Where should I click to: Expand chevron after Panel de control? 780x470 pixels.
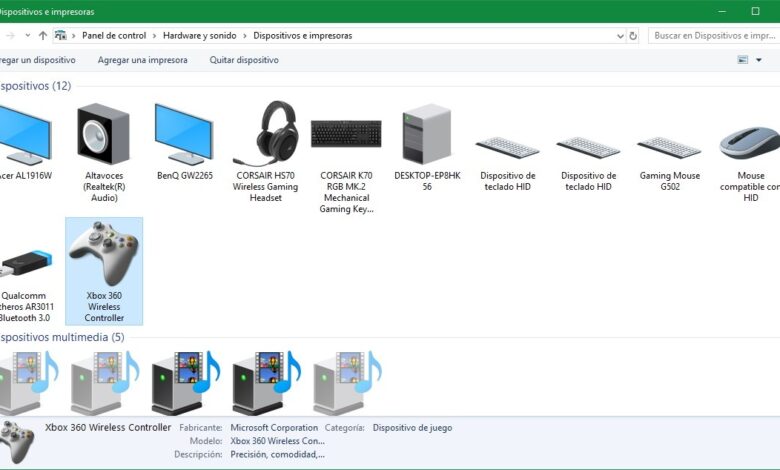pyautogui.click(x=154, y=36)
